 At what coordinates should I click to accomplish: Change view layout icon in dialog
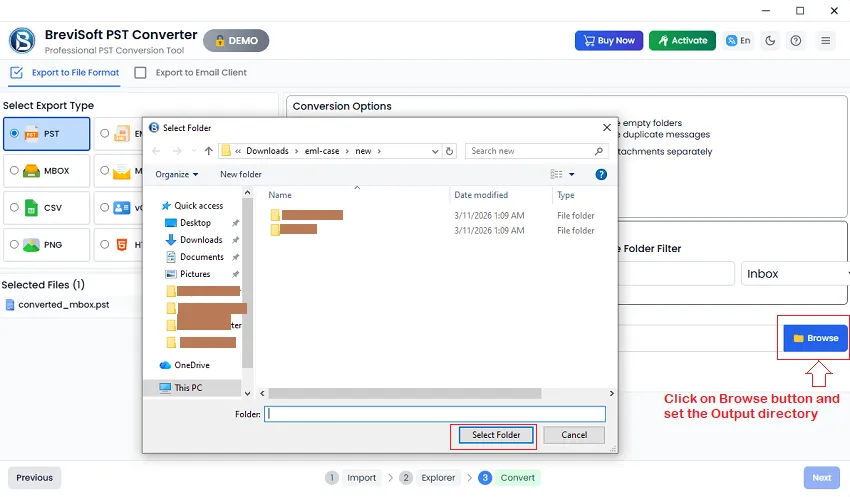[x=556, y=174]
